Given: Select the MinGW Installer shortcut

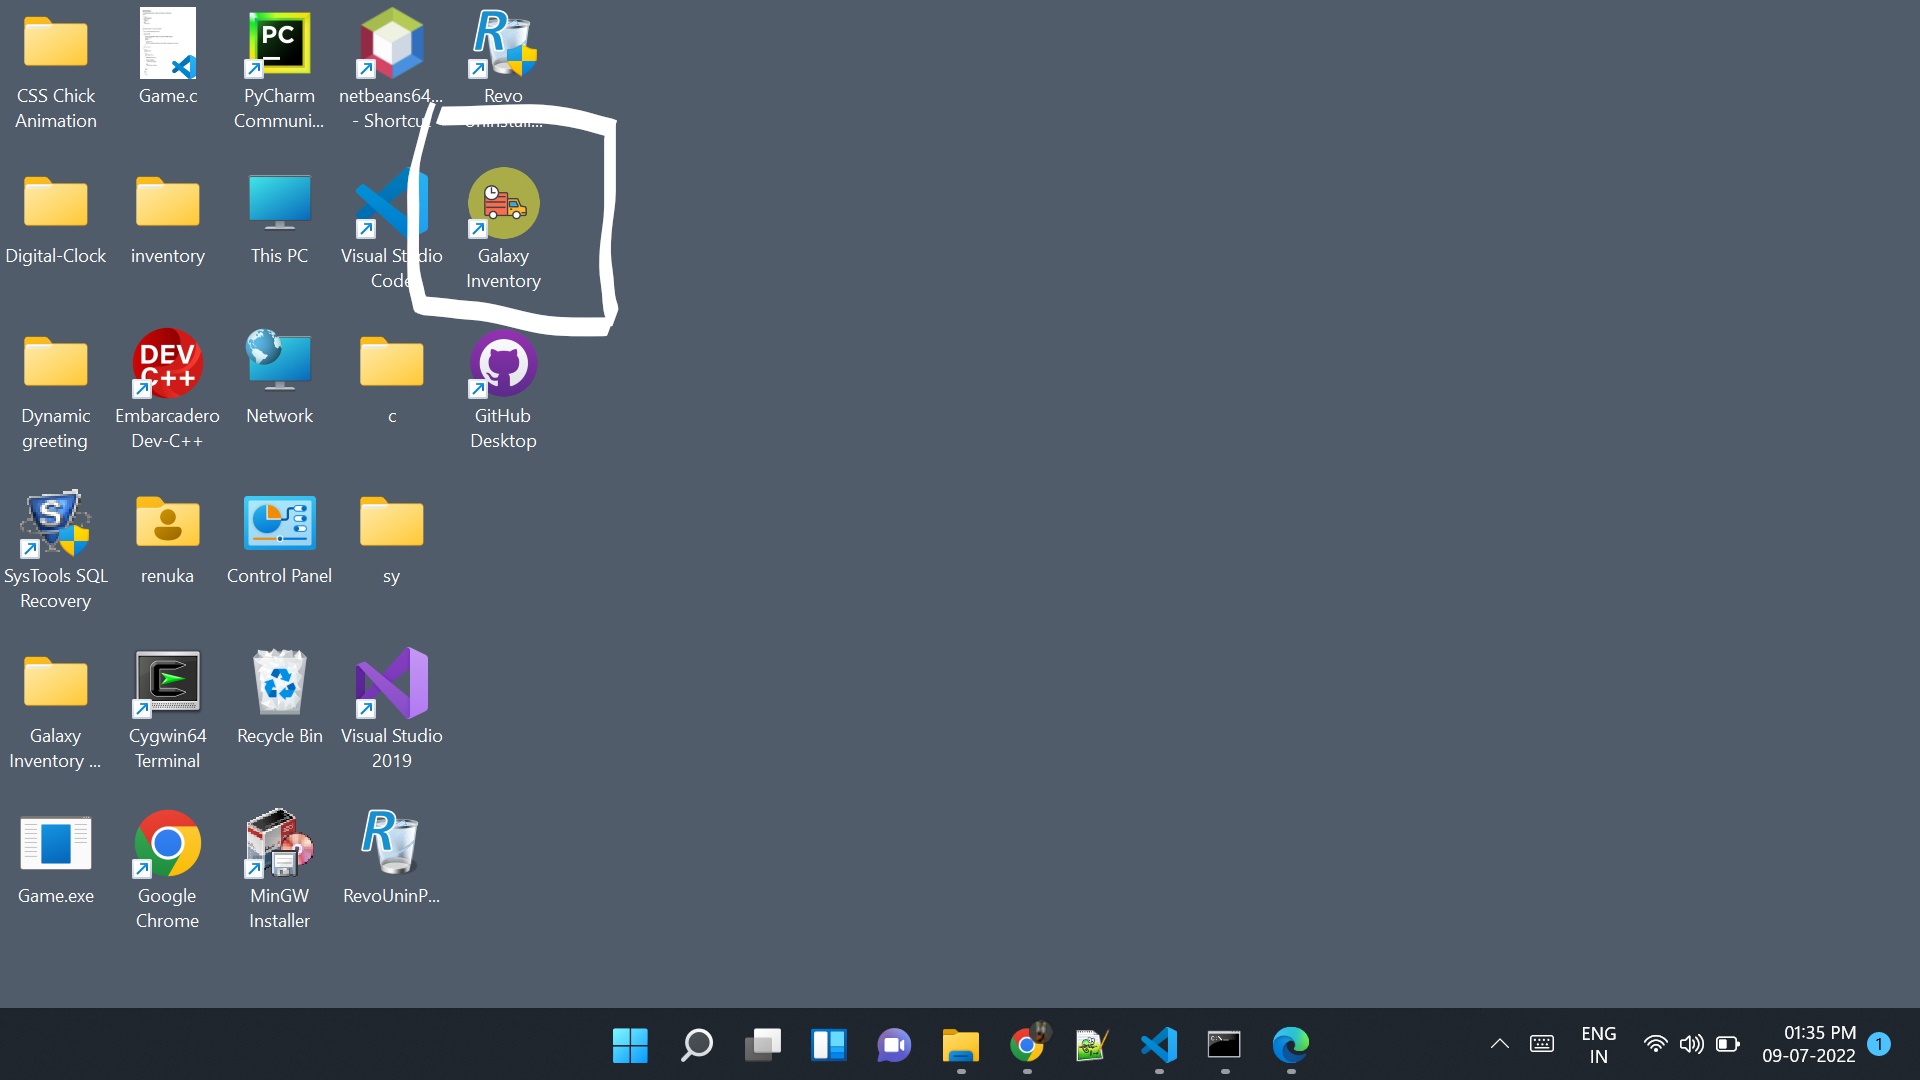Looking at the screenshot, I should (x=279, y=870).
